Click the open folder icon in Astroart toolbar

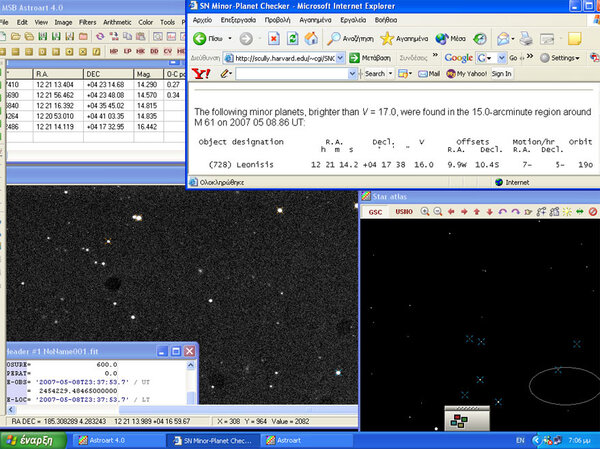coord(16,36)
